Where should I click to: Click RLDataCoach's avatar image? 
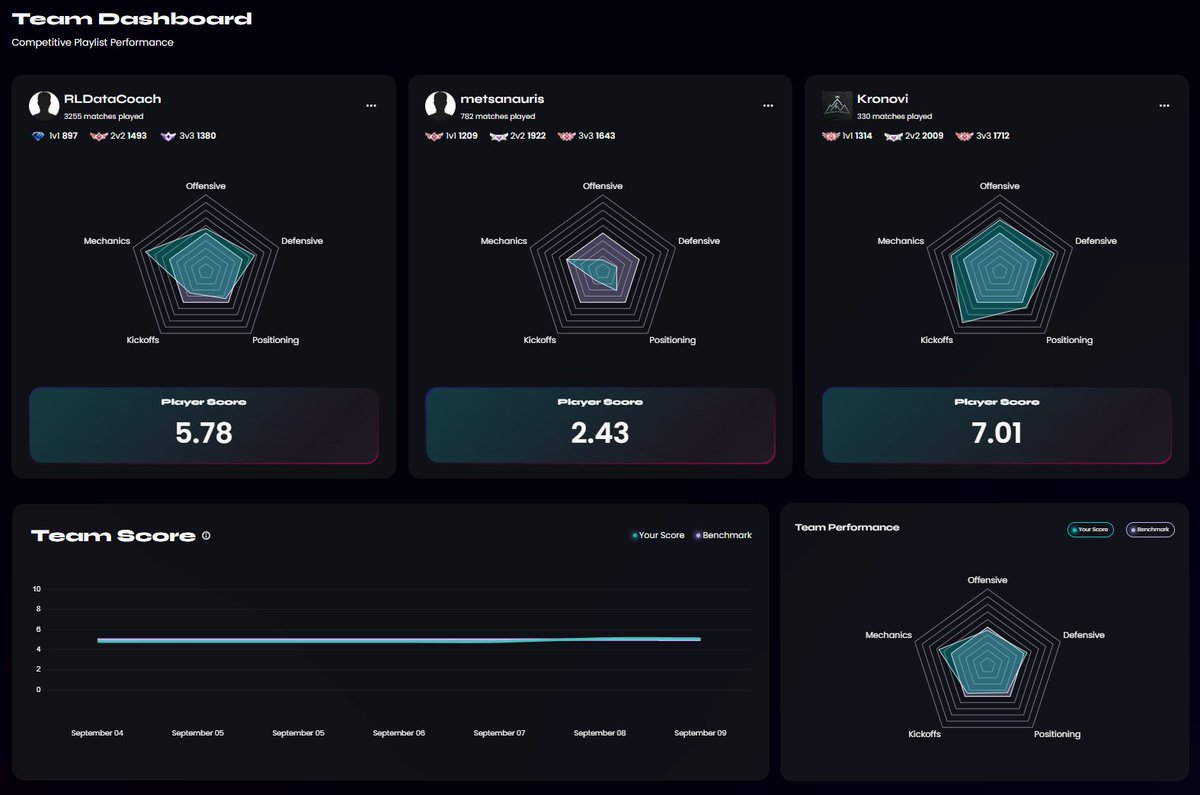click(44, 105)
